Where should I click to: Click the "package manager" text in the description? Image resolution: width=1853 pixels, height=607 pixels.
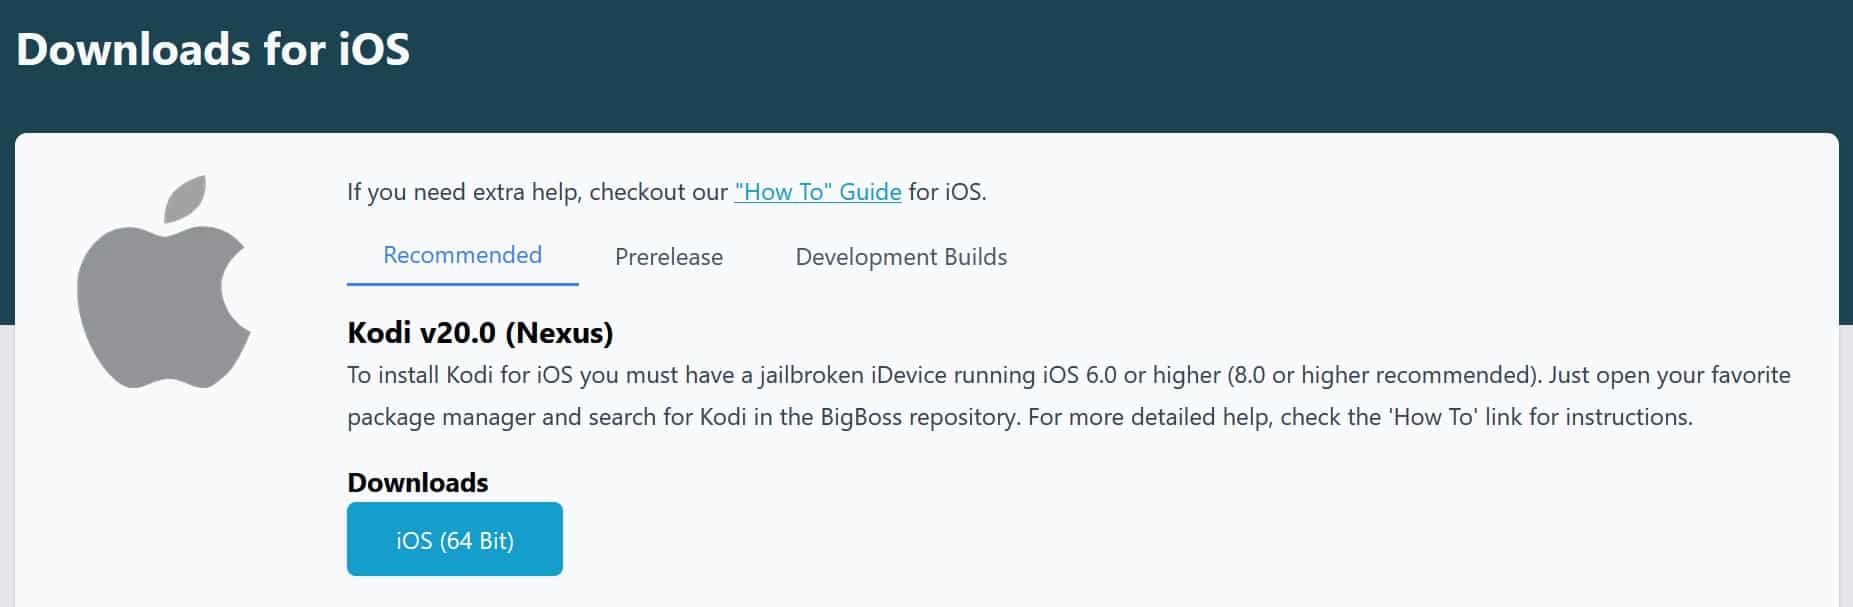pyautogui.click(x=441, y=417)
